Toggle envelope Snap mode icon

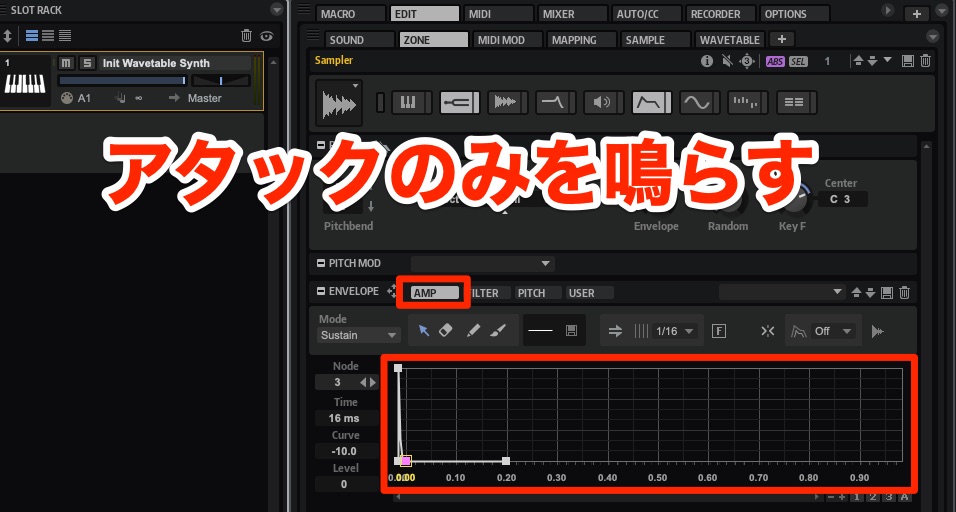[768, 331]
